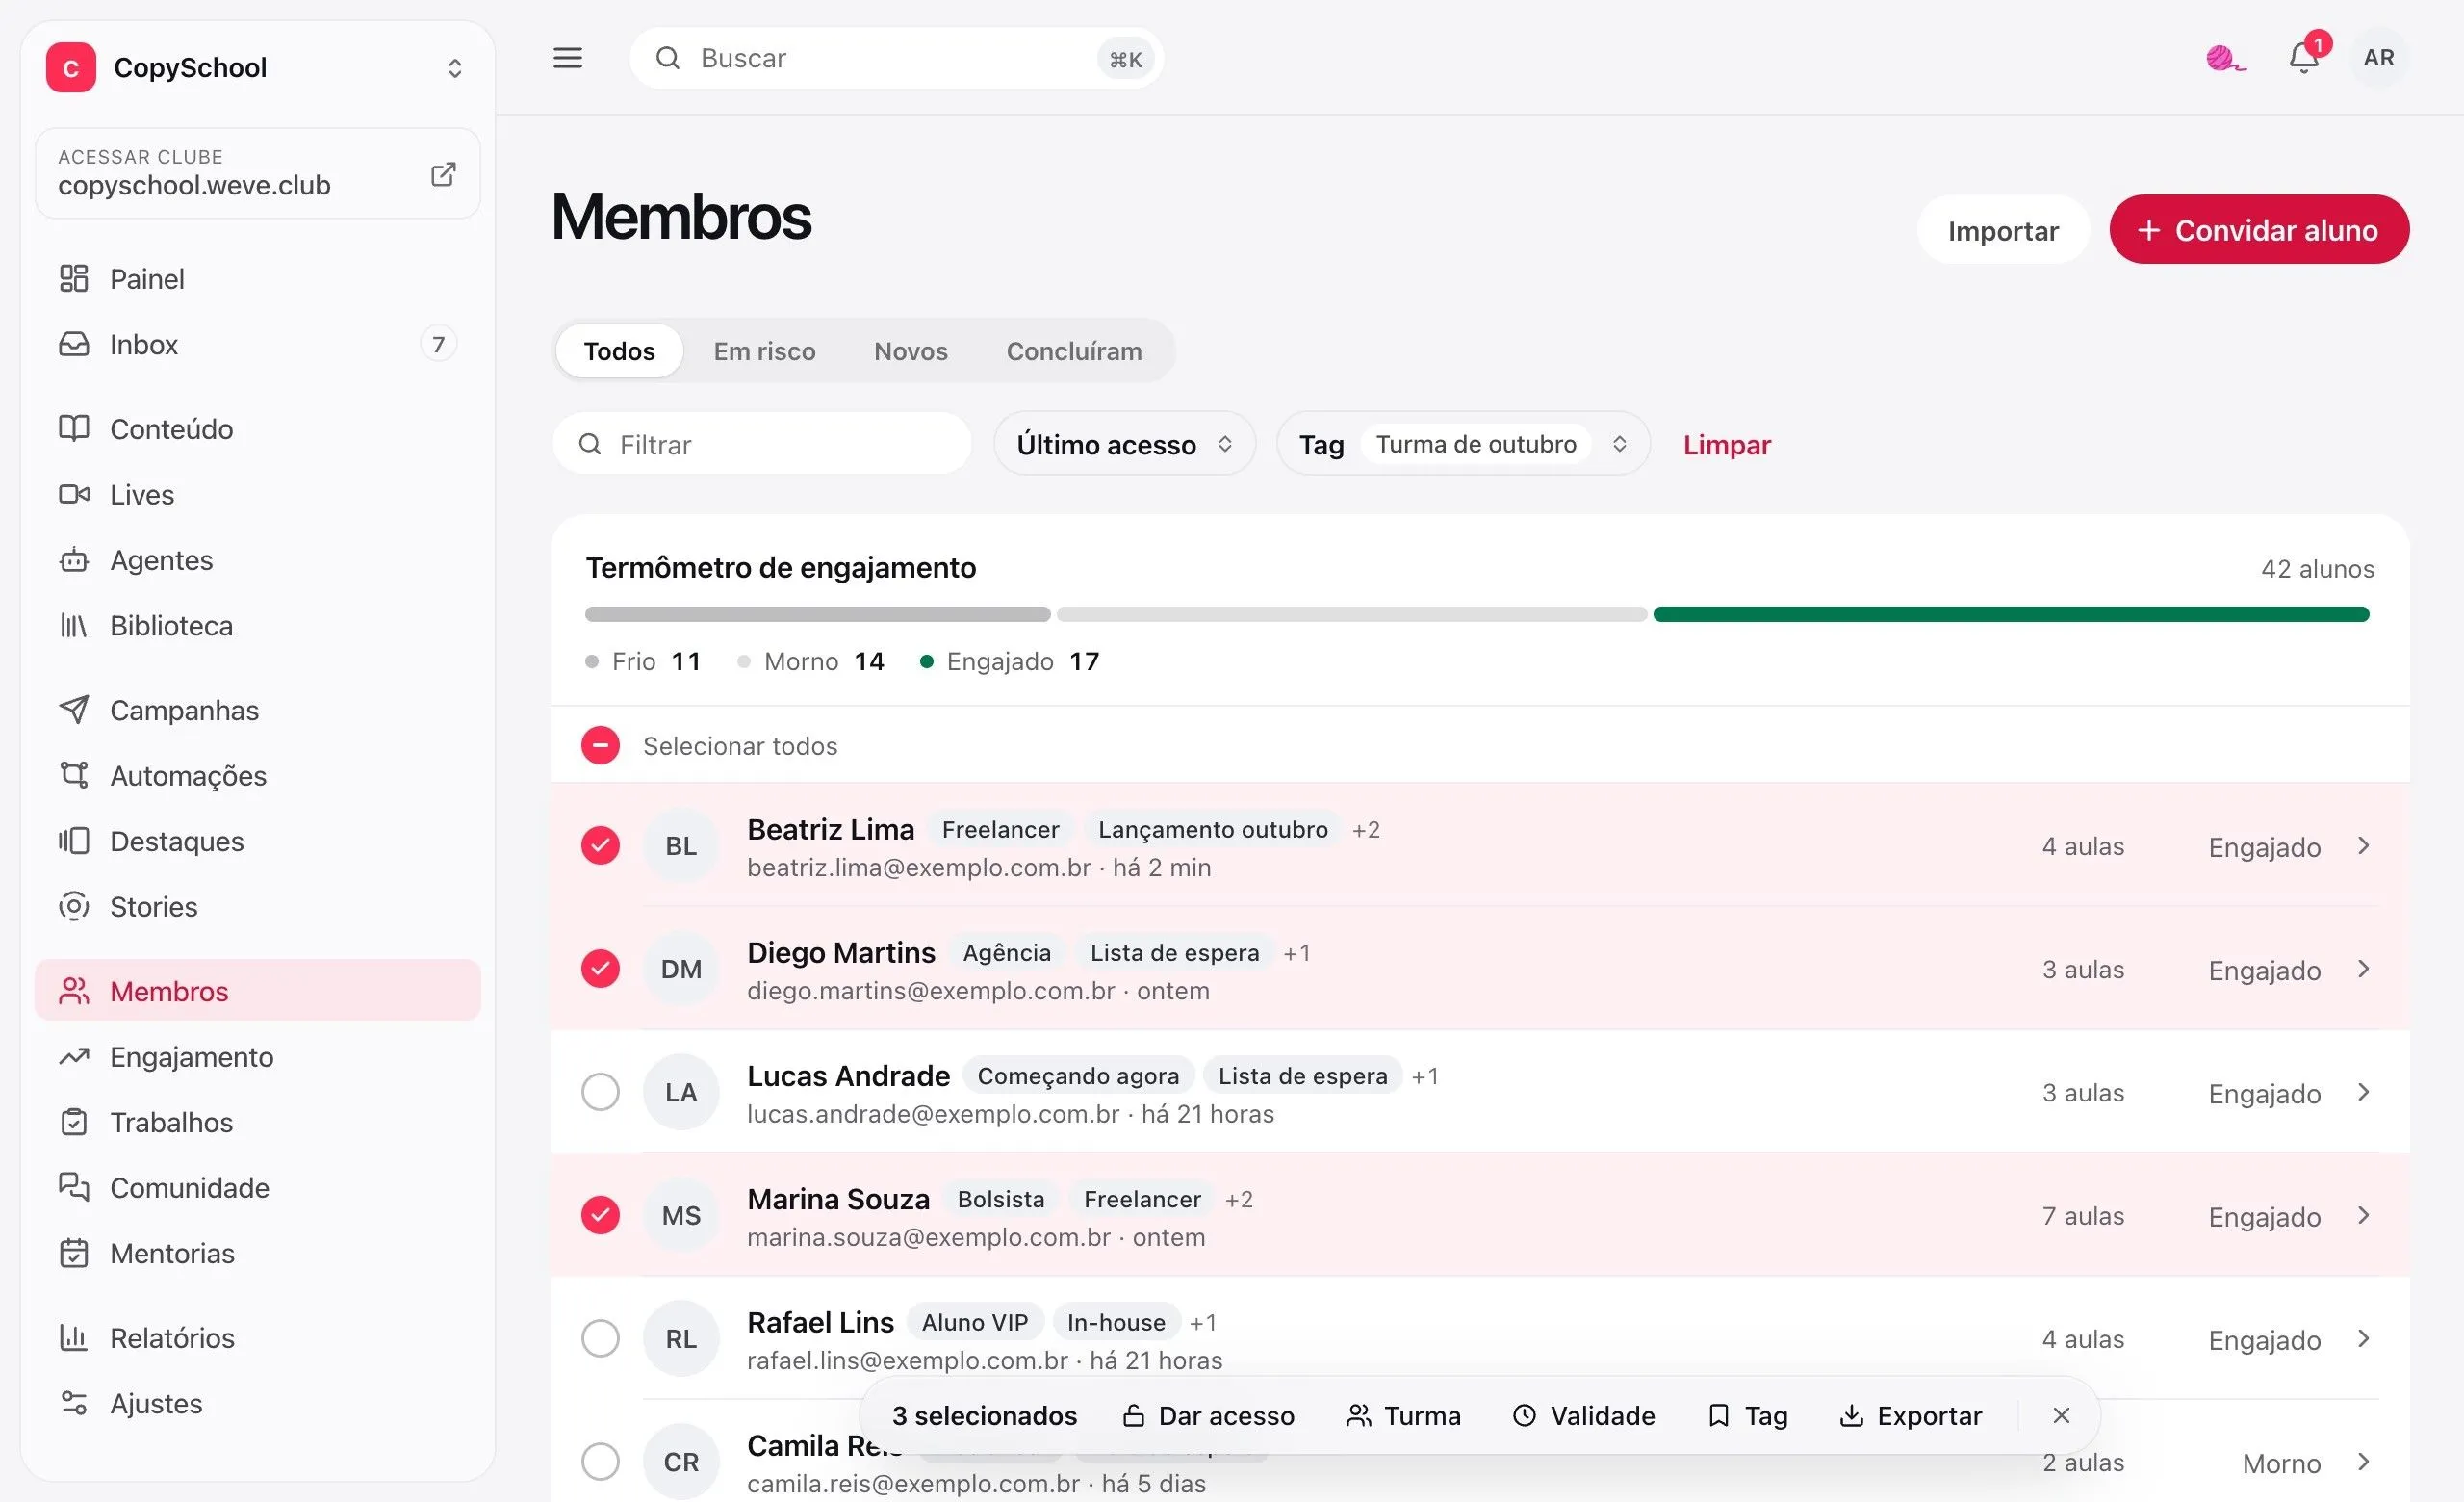Screen dimensions: 2464x1502
Task: Click the Importar button
Action: [x=2003, y=230]
